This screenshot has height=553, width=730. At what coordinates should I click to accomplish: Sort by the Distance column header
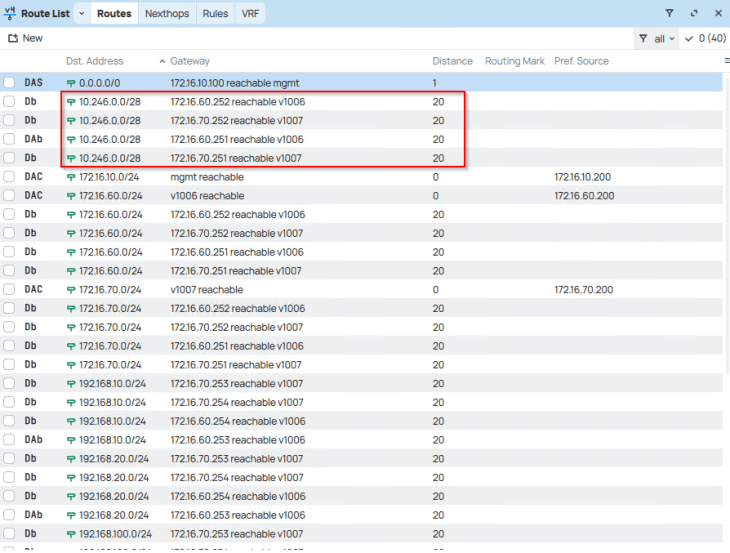click(452, 61)
